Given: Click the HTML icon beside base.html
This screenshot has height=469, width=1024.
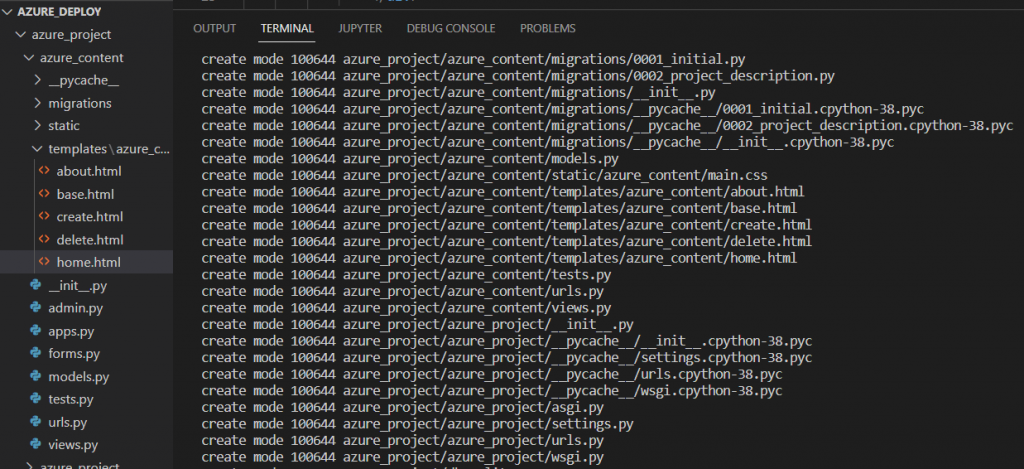Looking at the screenshot, I should [44, 194].
